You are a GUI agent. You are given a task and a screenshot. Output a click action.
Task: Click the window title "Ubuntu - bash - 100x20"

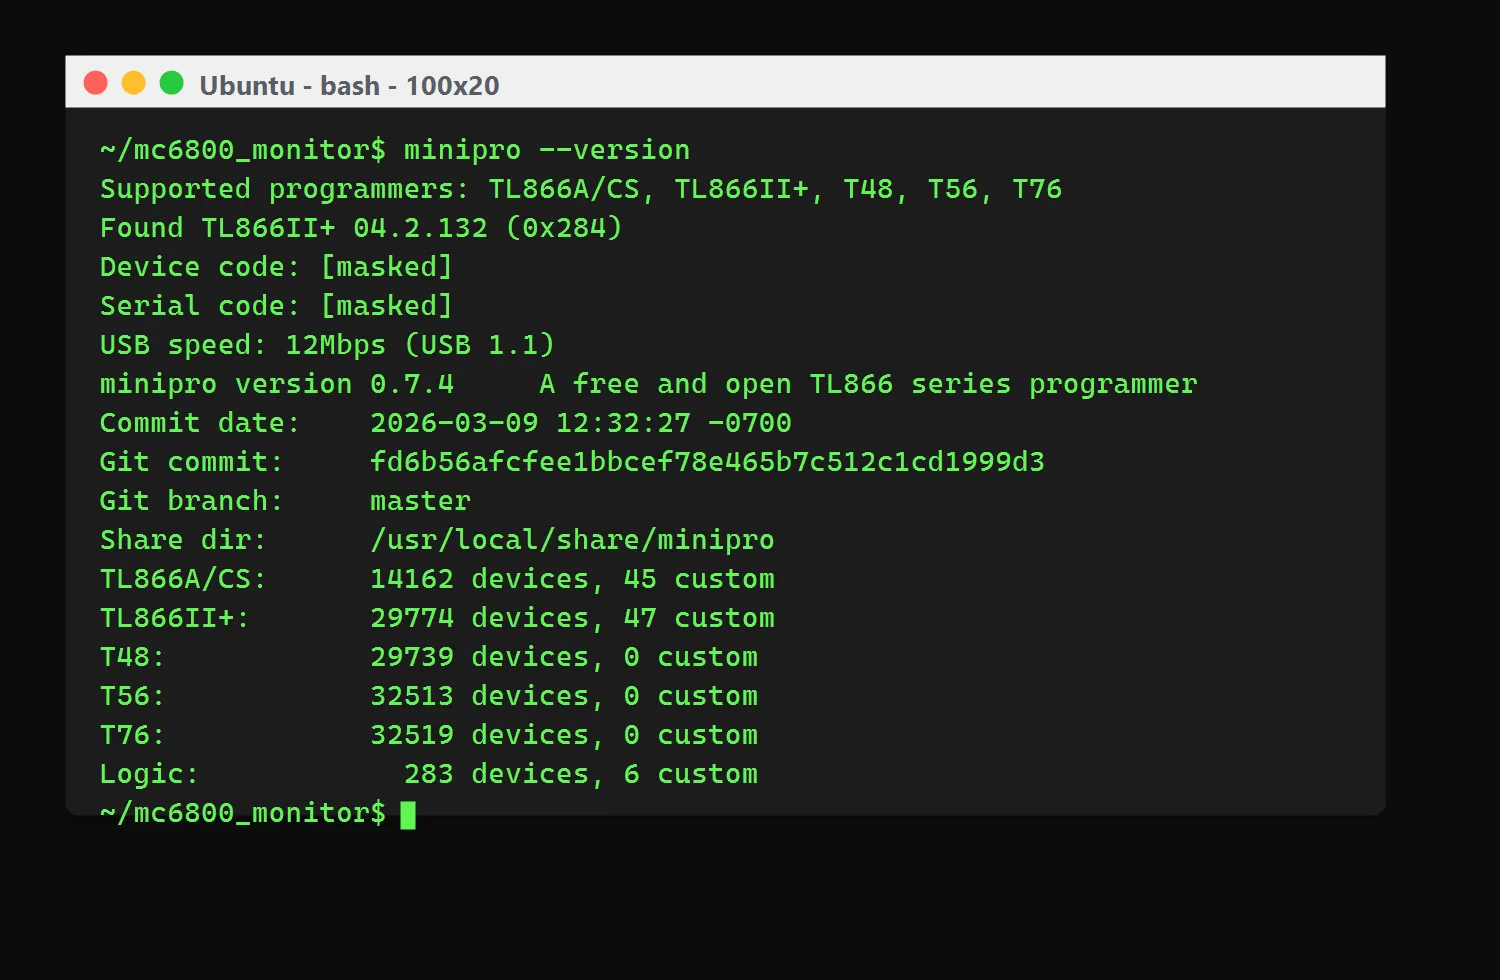(x=349, y=86)
